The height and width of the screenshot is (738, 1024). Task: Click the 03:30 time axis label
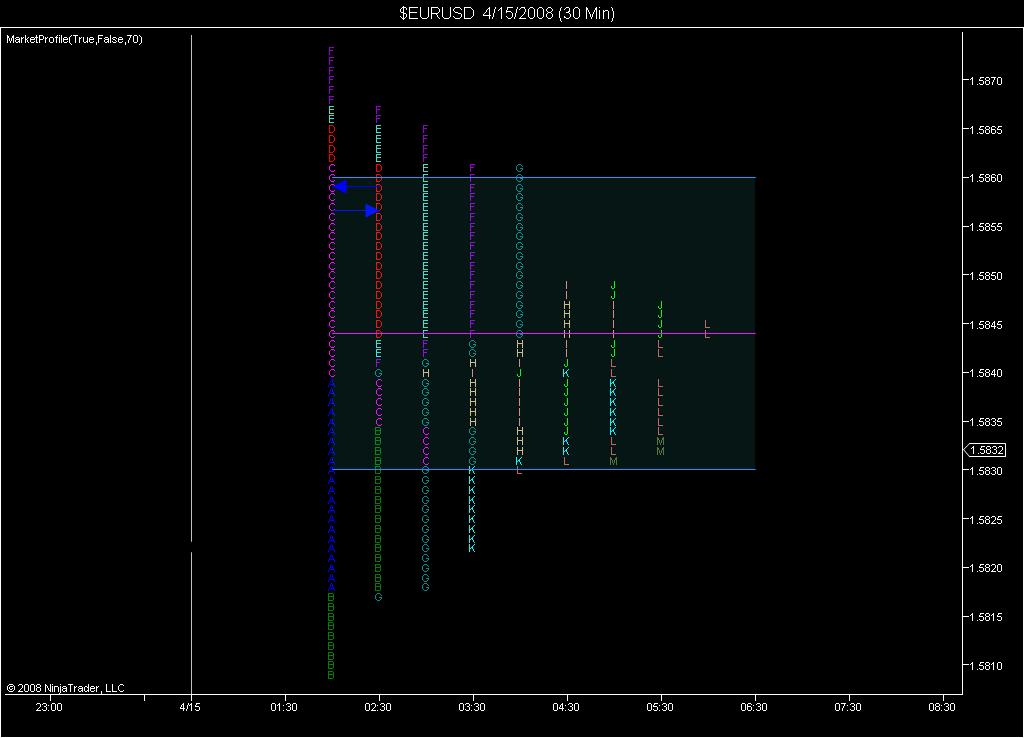click(x=472, y=707)
